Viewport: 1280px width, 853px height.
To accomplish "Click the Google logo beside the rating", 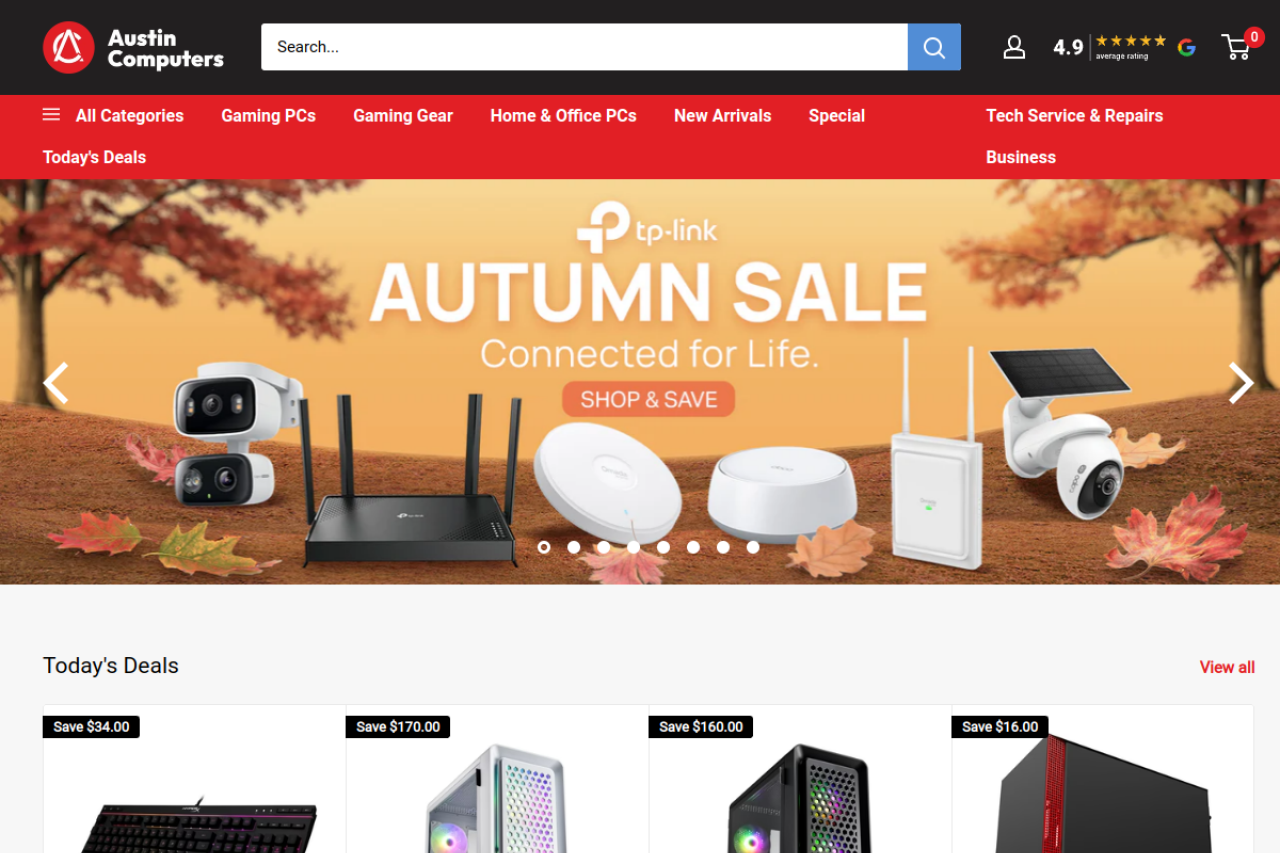I will [x=1186, y=47].
